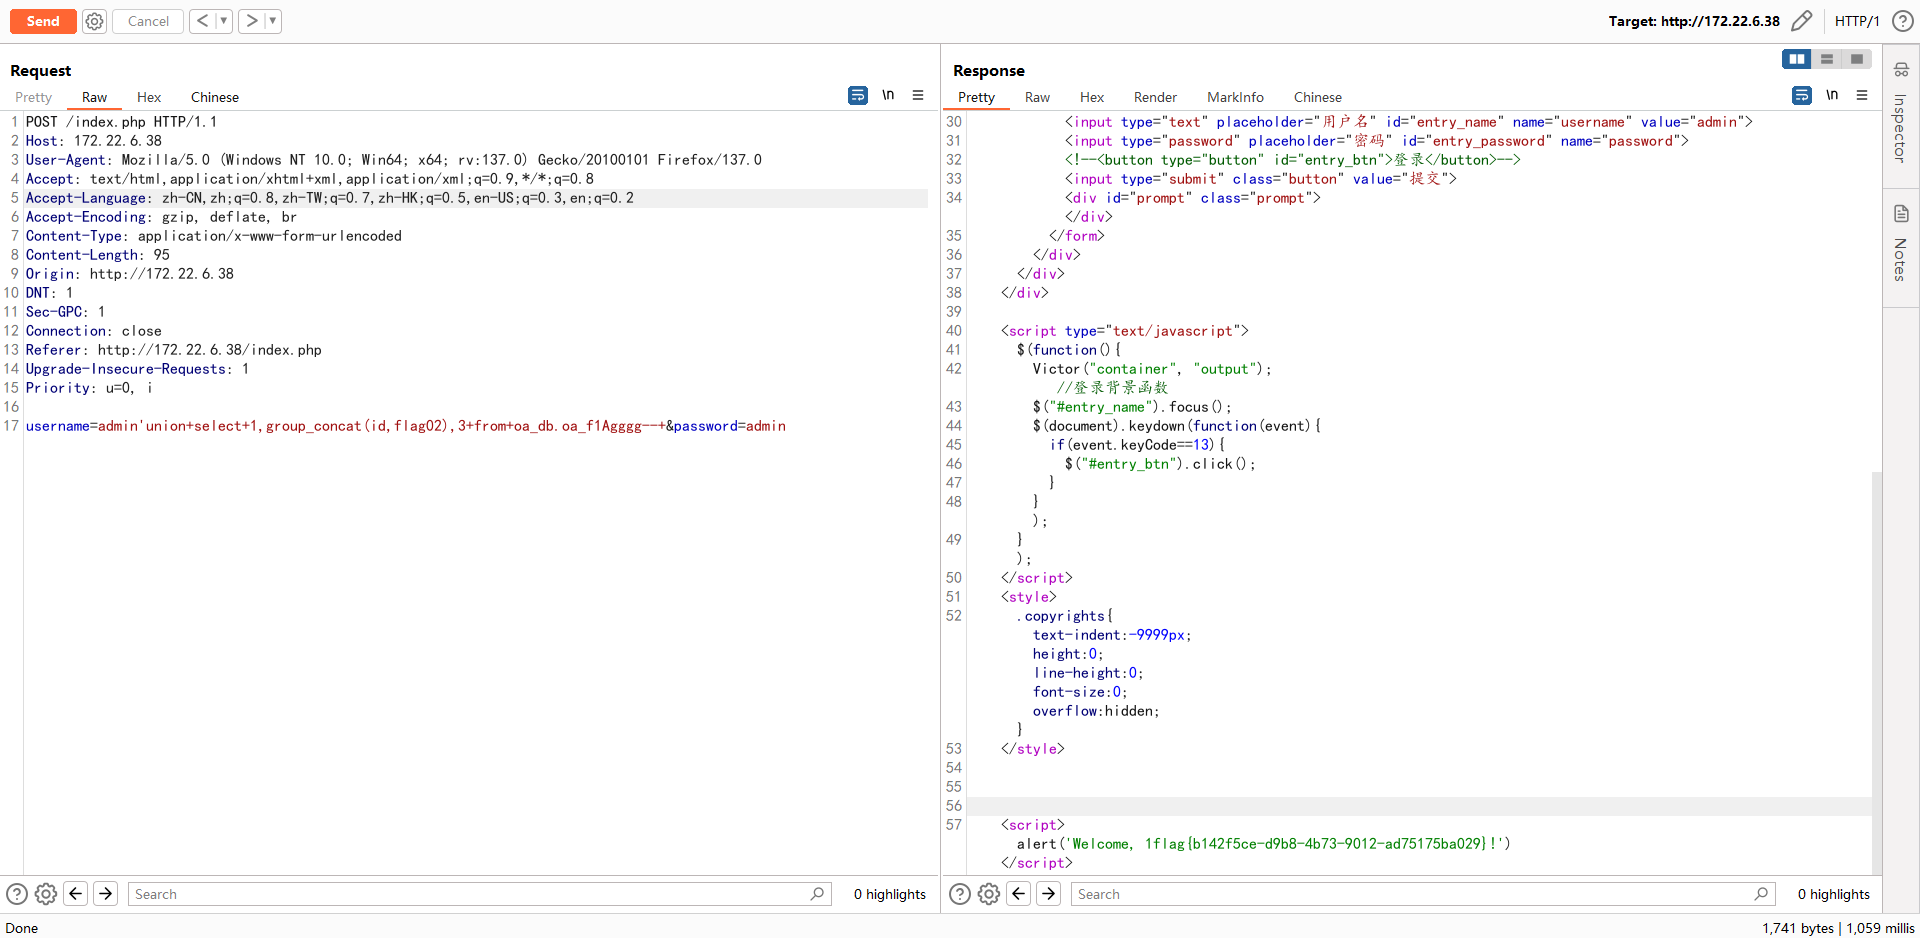Open Request panel hamburger menu
Image resolution: width=1920 pixels, height=938 pixels.
click(x=918, y=95)
